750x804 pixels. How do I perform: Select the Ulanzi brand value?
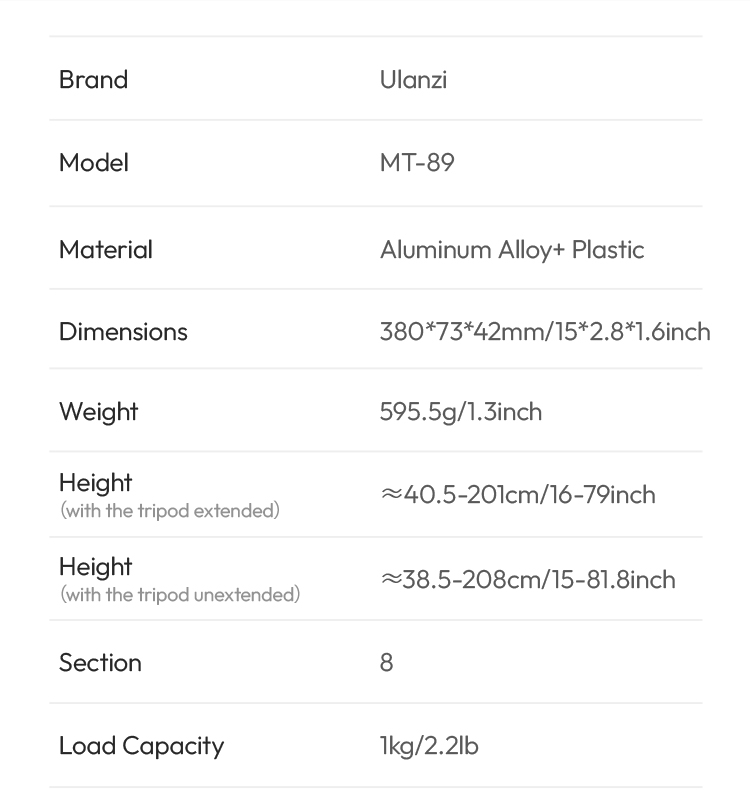tap(413, 80)
